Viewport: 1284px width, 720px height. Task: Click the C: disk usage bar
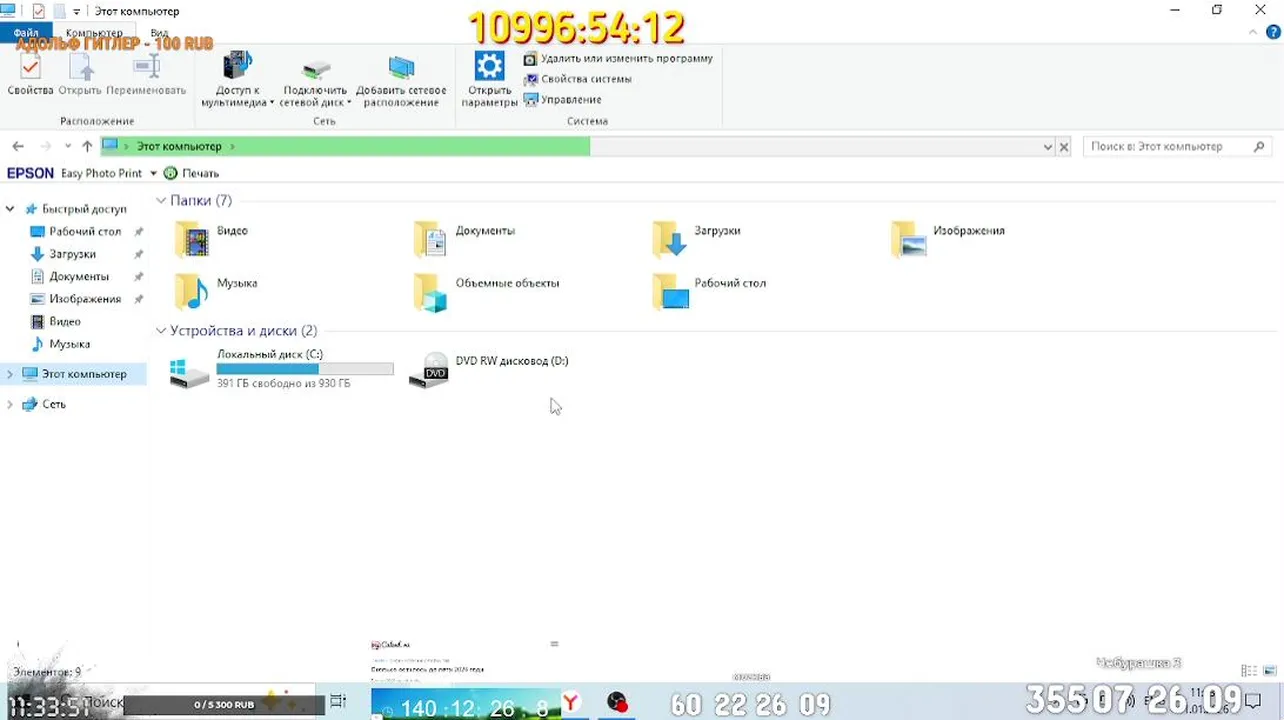point(305,369)
